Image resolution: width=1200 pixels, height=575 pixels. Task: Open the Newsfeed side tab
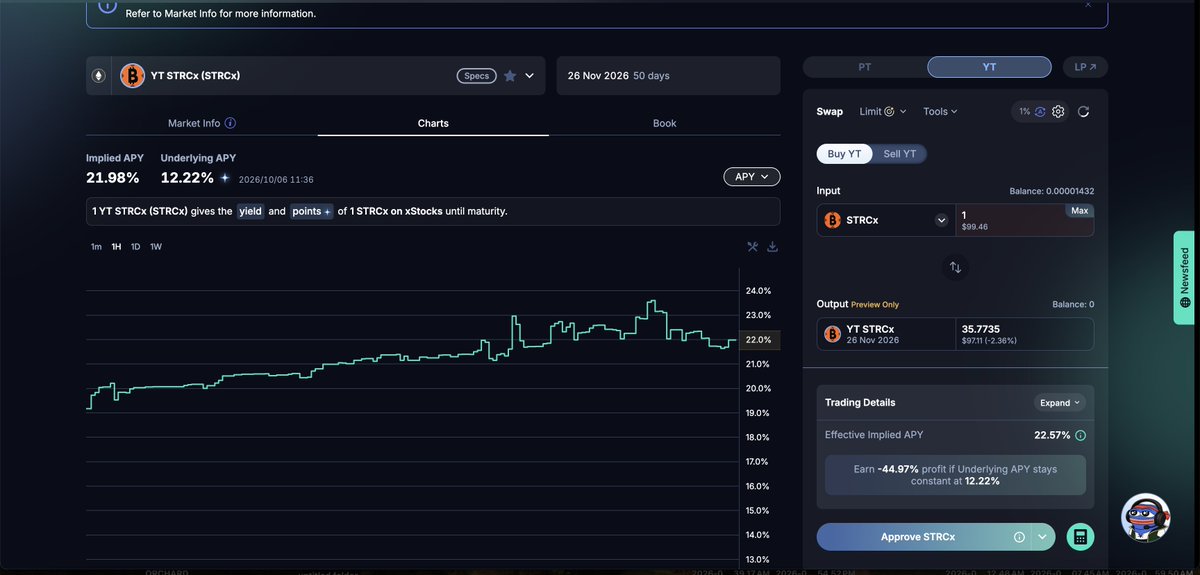point(1185,278)
